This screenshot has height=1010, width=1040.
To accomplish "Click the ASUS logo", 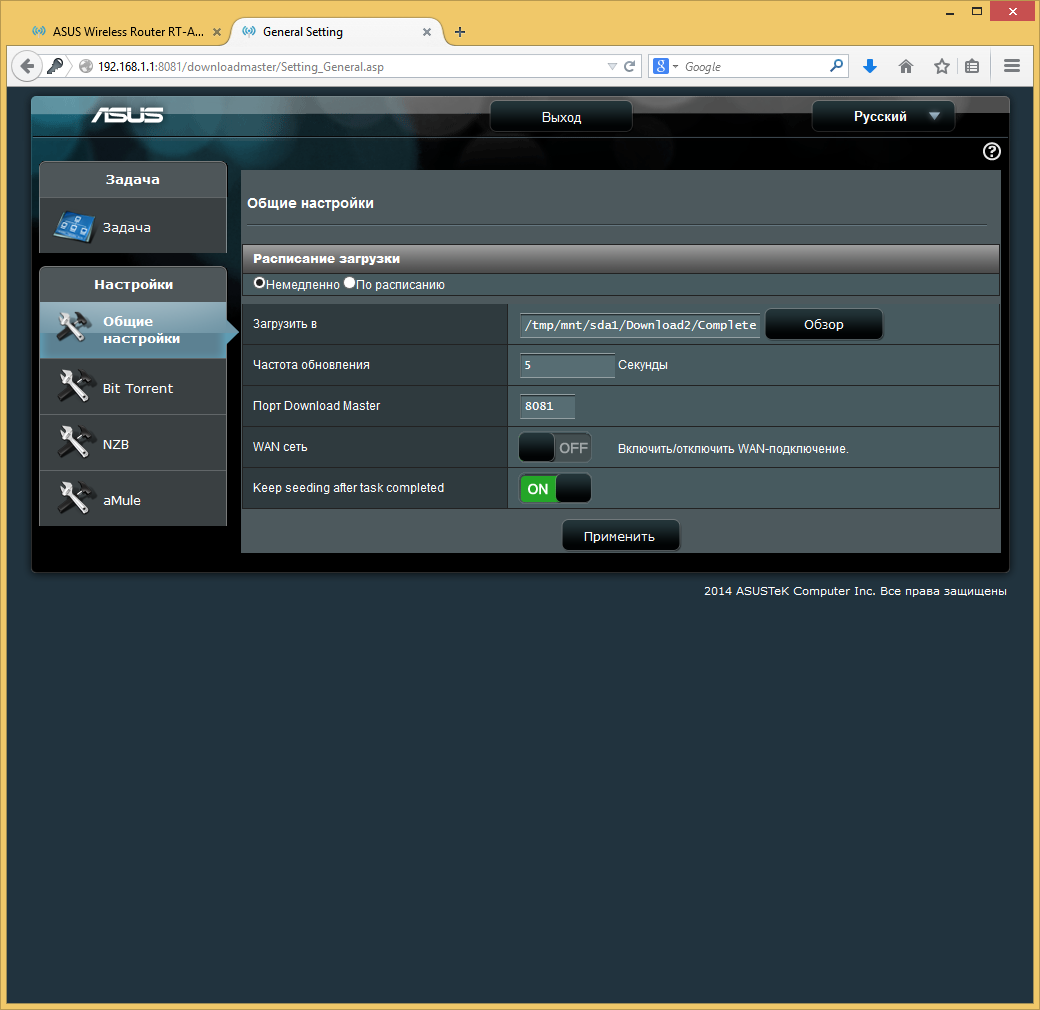I will [127, 115].
